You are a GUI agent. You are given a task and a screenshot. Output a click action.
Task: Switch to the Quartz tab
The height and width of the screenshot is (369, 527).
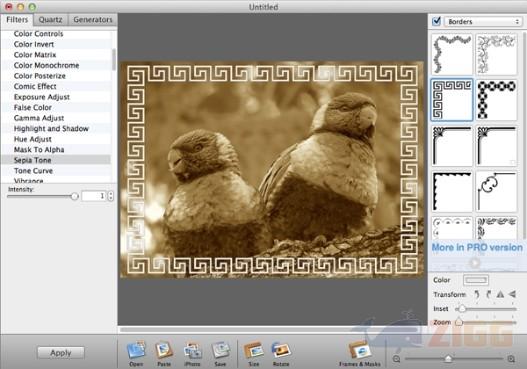pyautogui.click(x=50, y=19)
